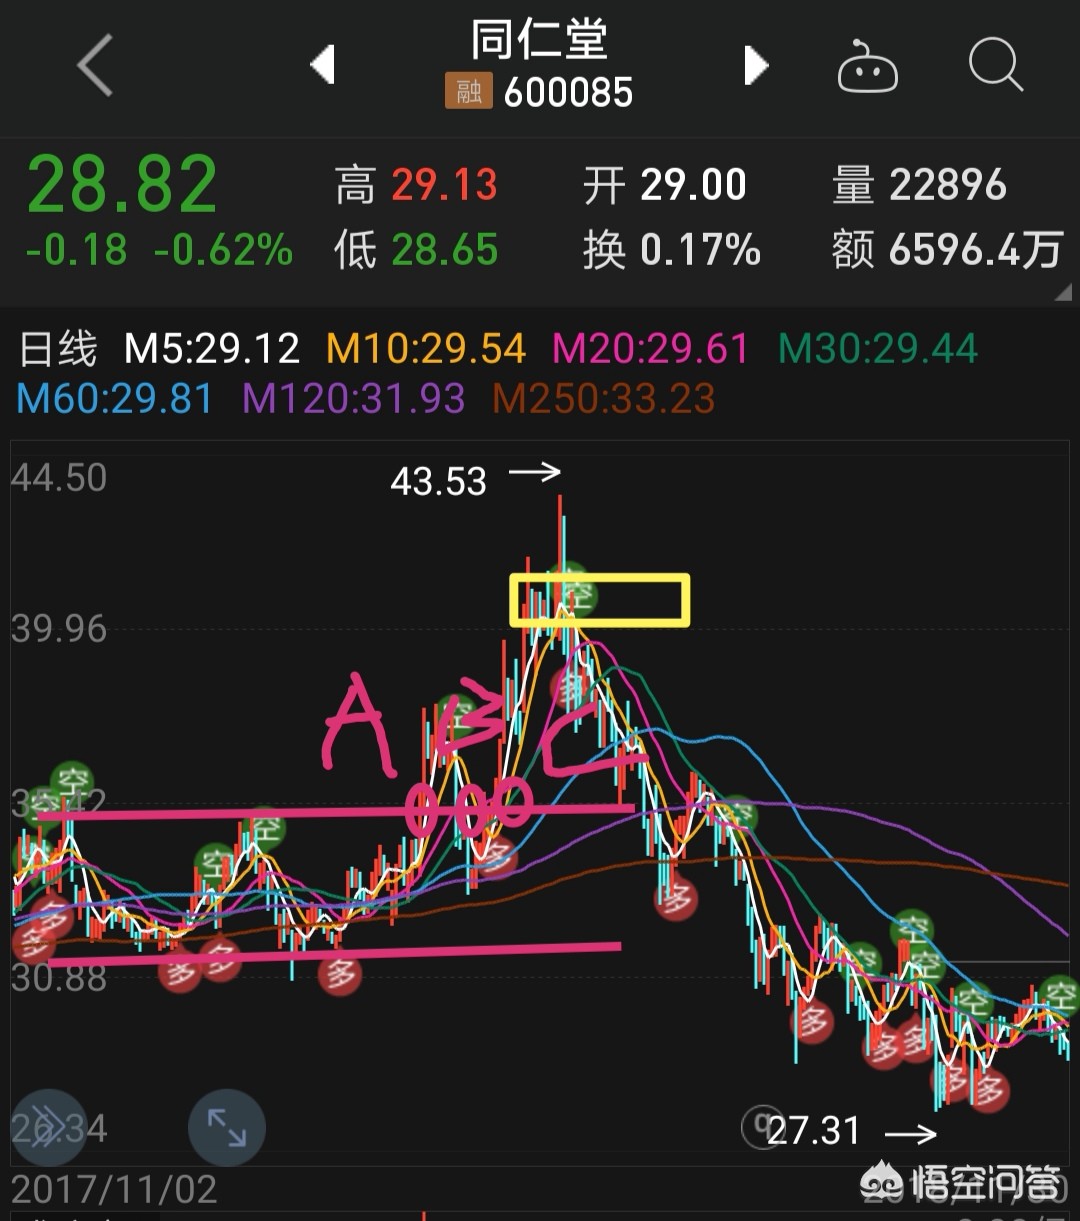The height and width of the screenshot is (1221, 1080).
Task: Tap the magnifying glass search icon
Action: 995,66
